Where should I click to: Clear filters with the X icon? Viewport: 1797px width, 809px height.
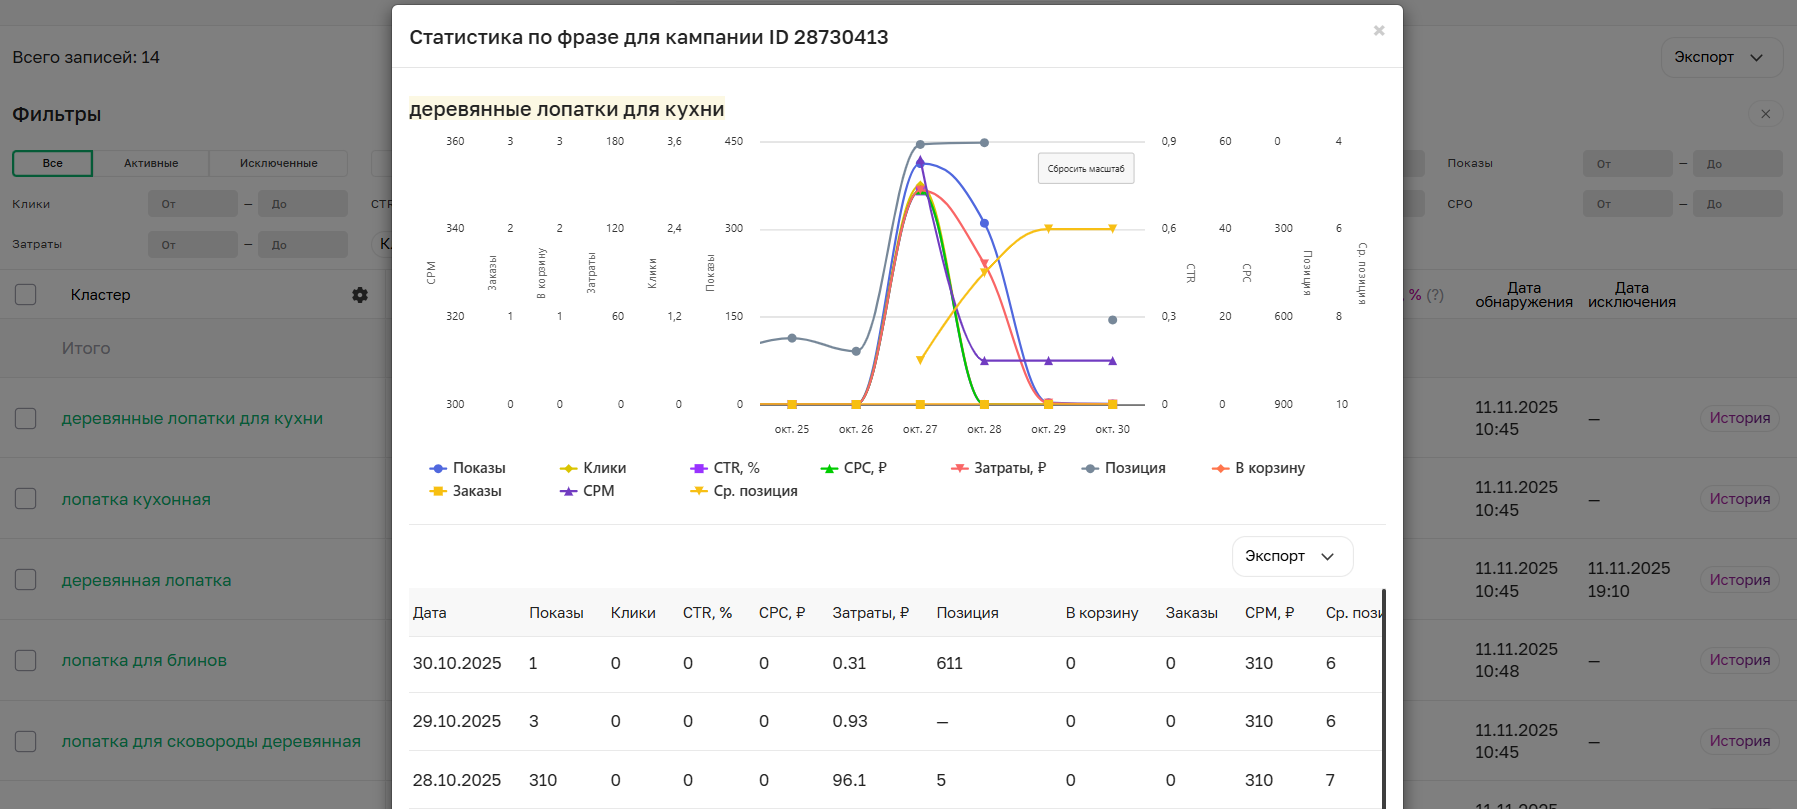[x=1765, y=114]
